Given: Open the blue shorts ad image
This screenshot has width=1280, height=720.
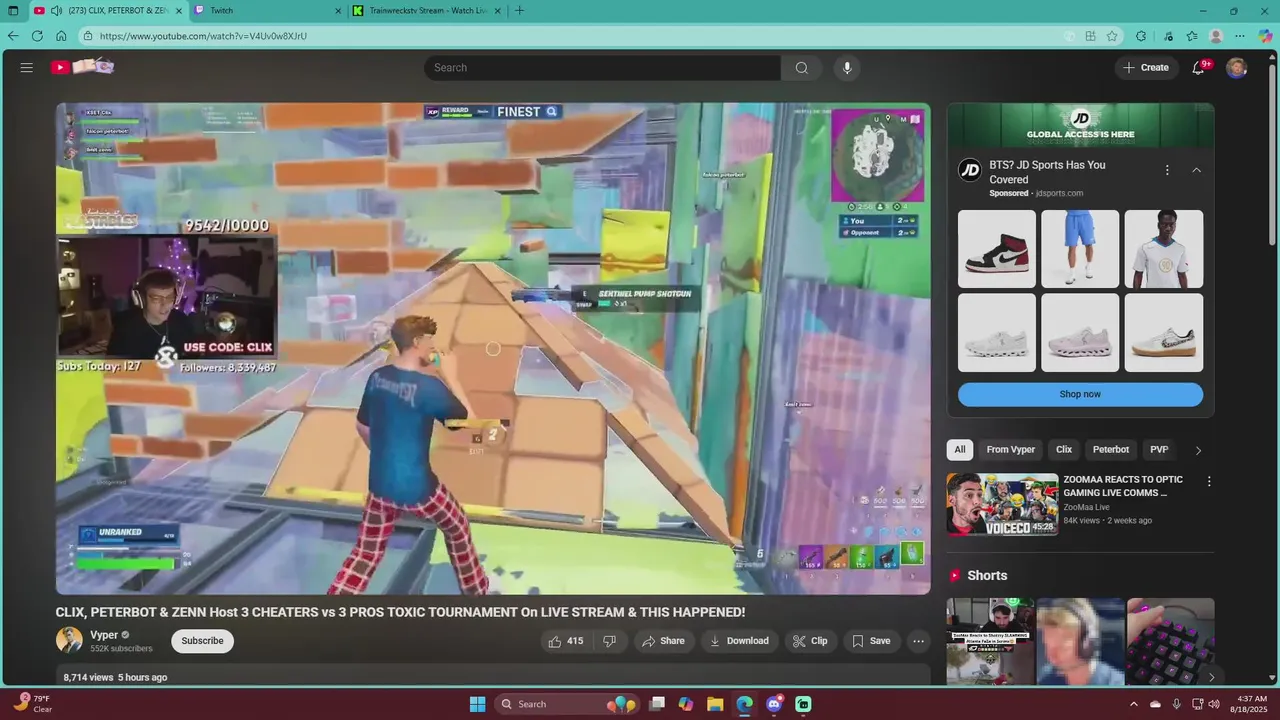Looking at the screenshot, I should pyautogui.click(x=1080, y=249).
